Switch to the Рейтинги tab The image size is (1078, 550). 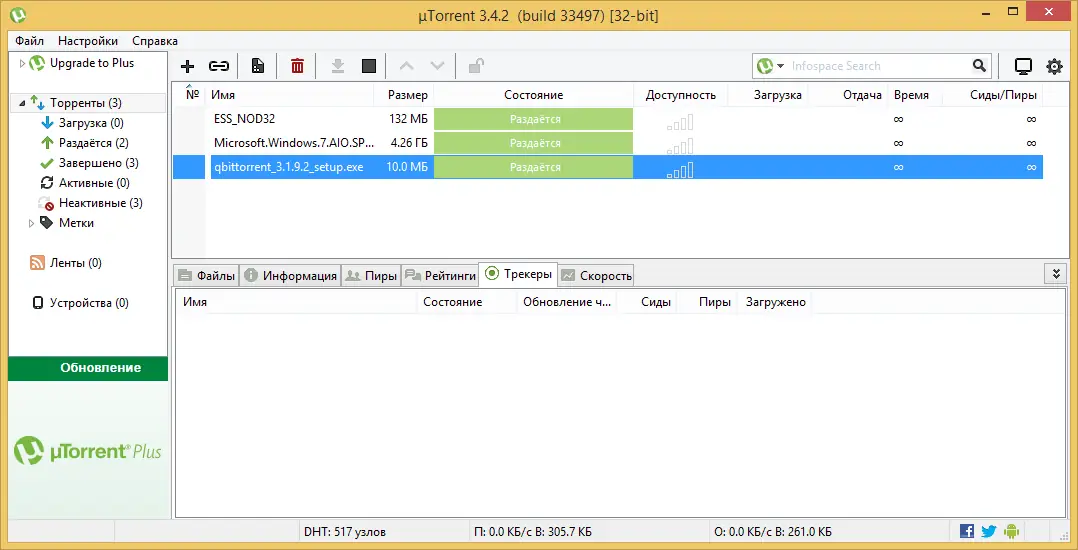pos(440,276)
